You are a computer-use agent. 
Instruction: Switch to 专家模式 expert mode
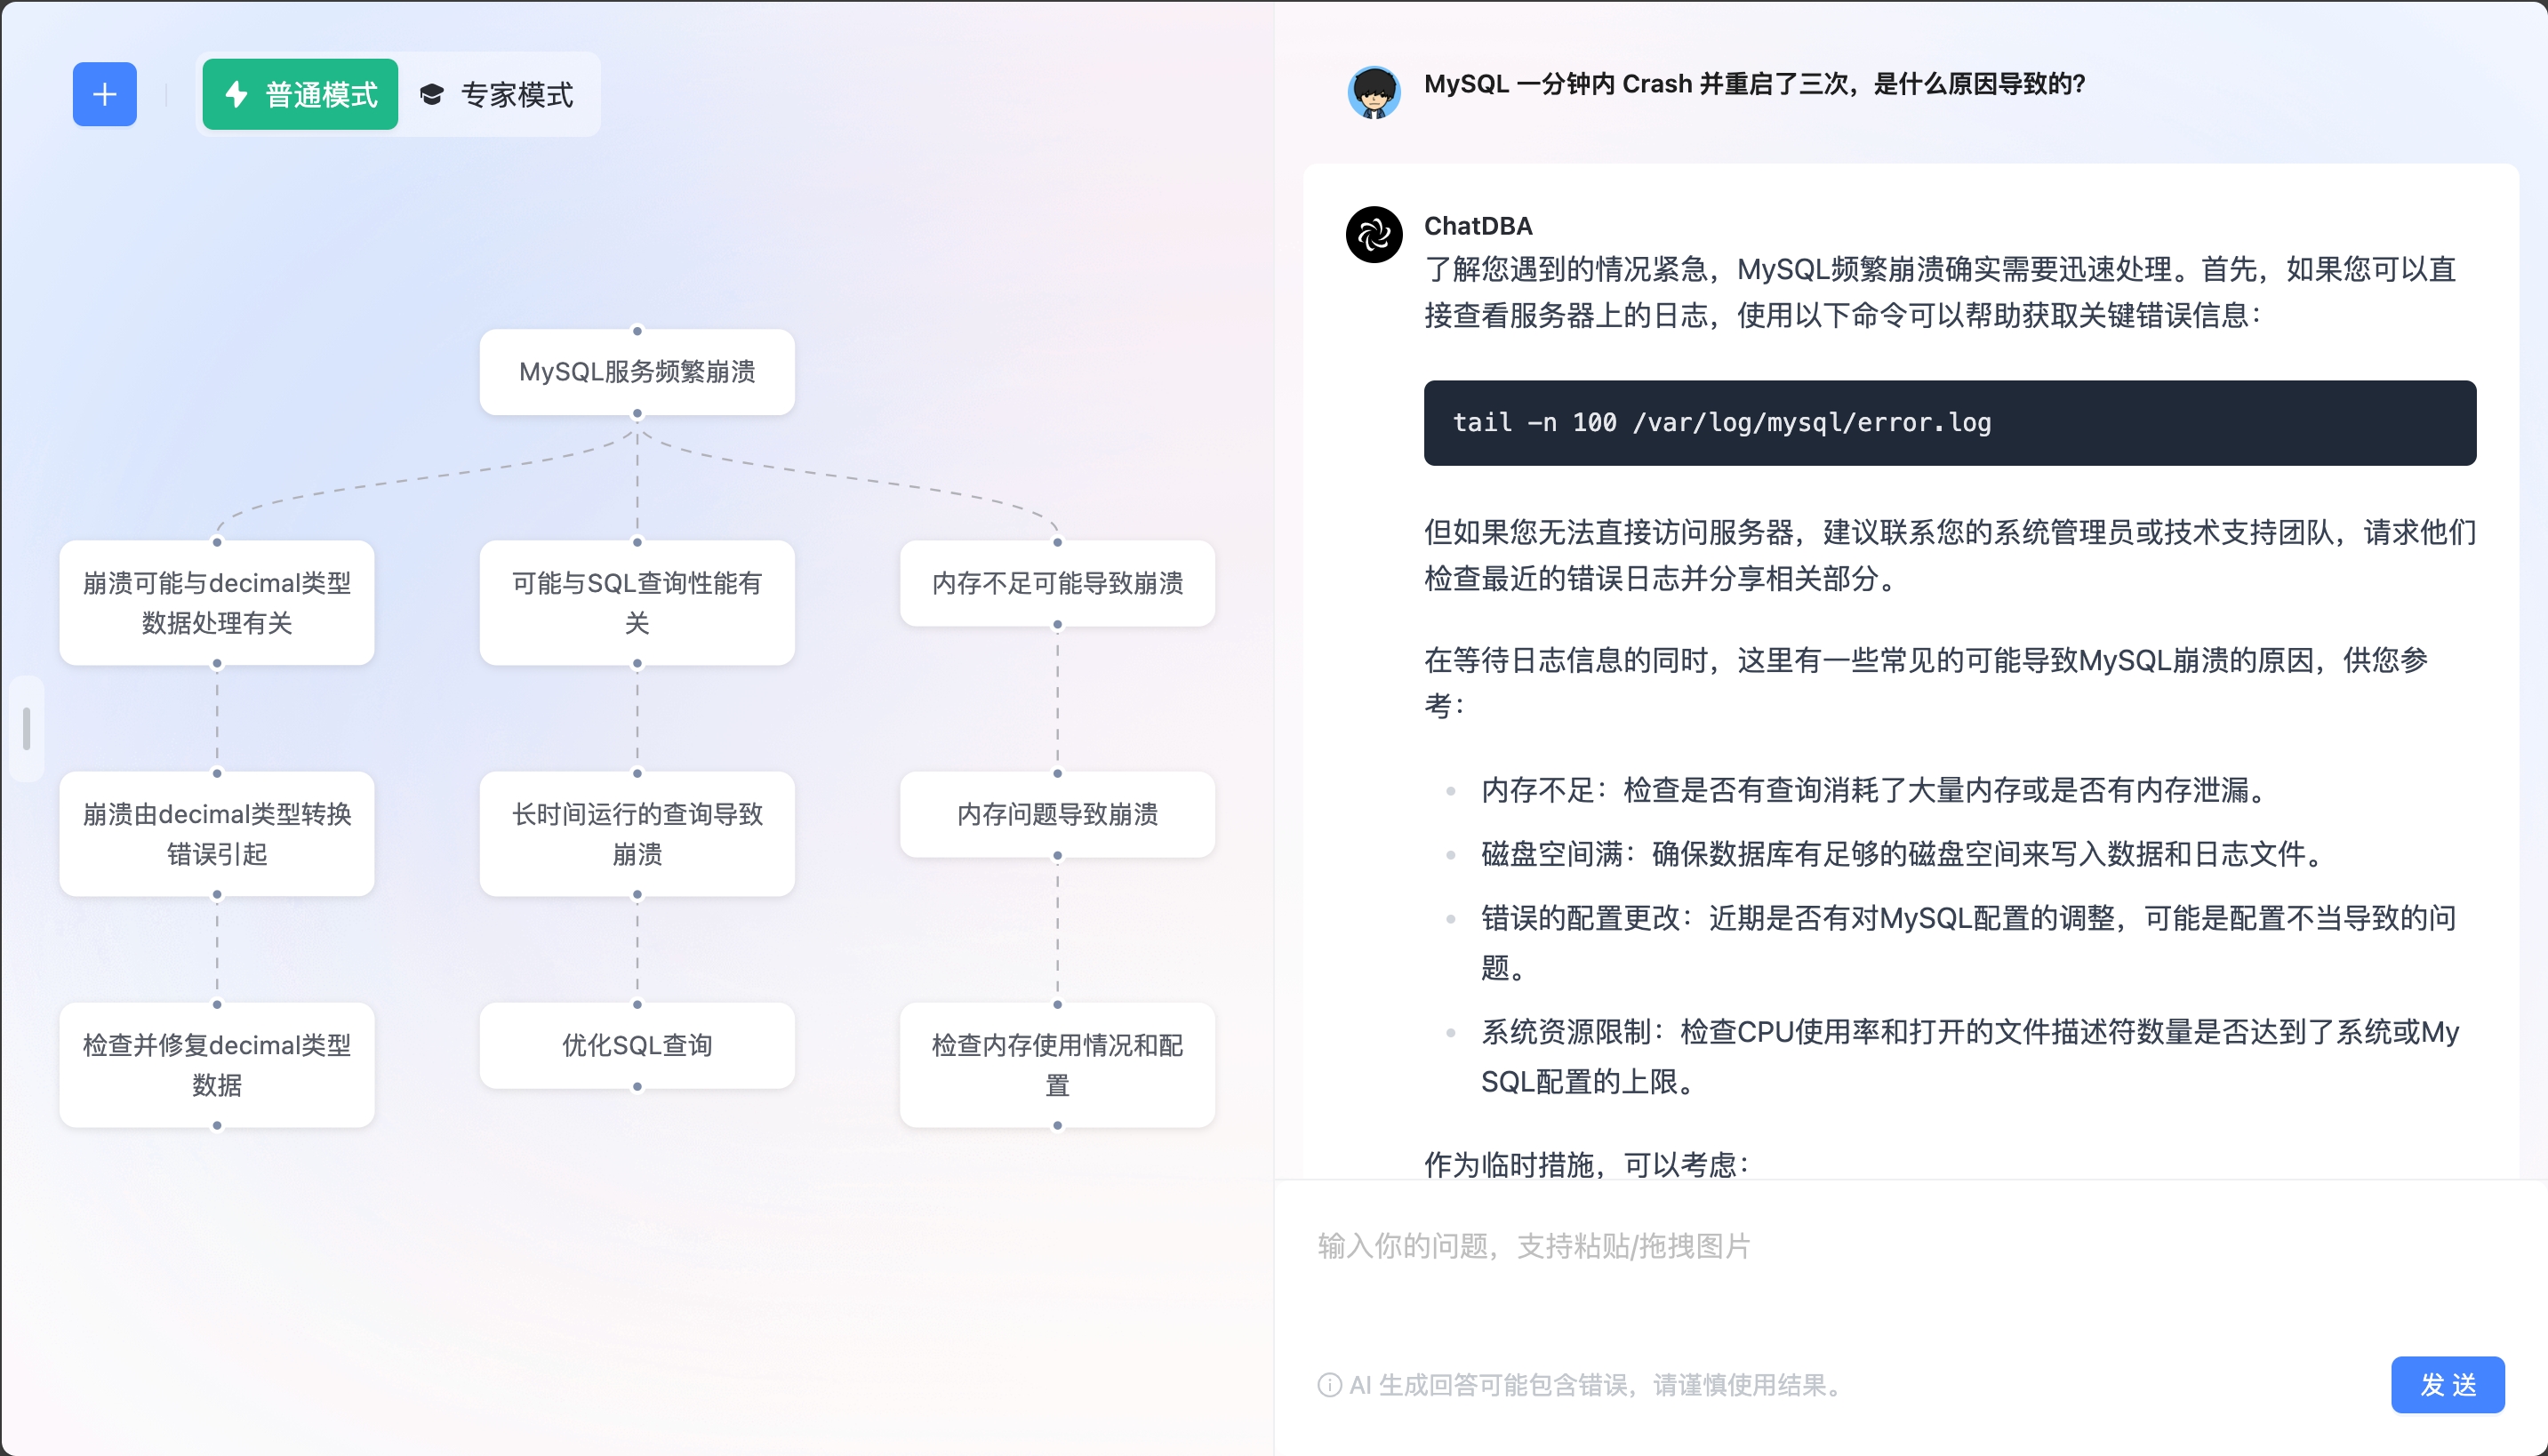[x=497, y=95]
